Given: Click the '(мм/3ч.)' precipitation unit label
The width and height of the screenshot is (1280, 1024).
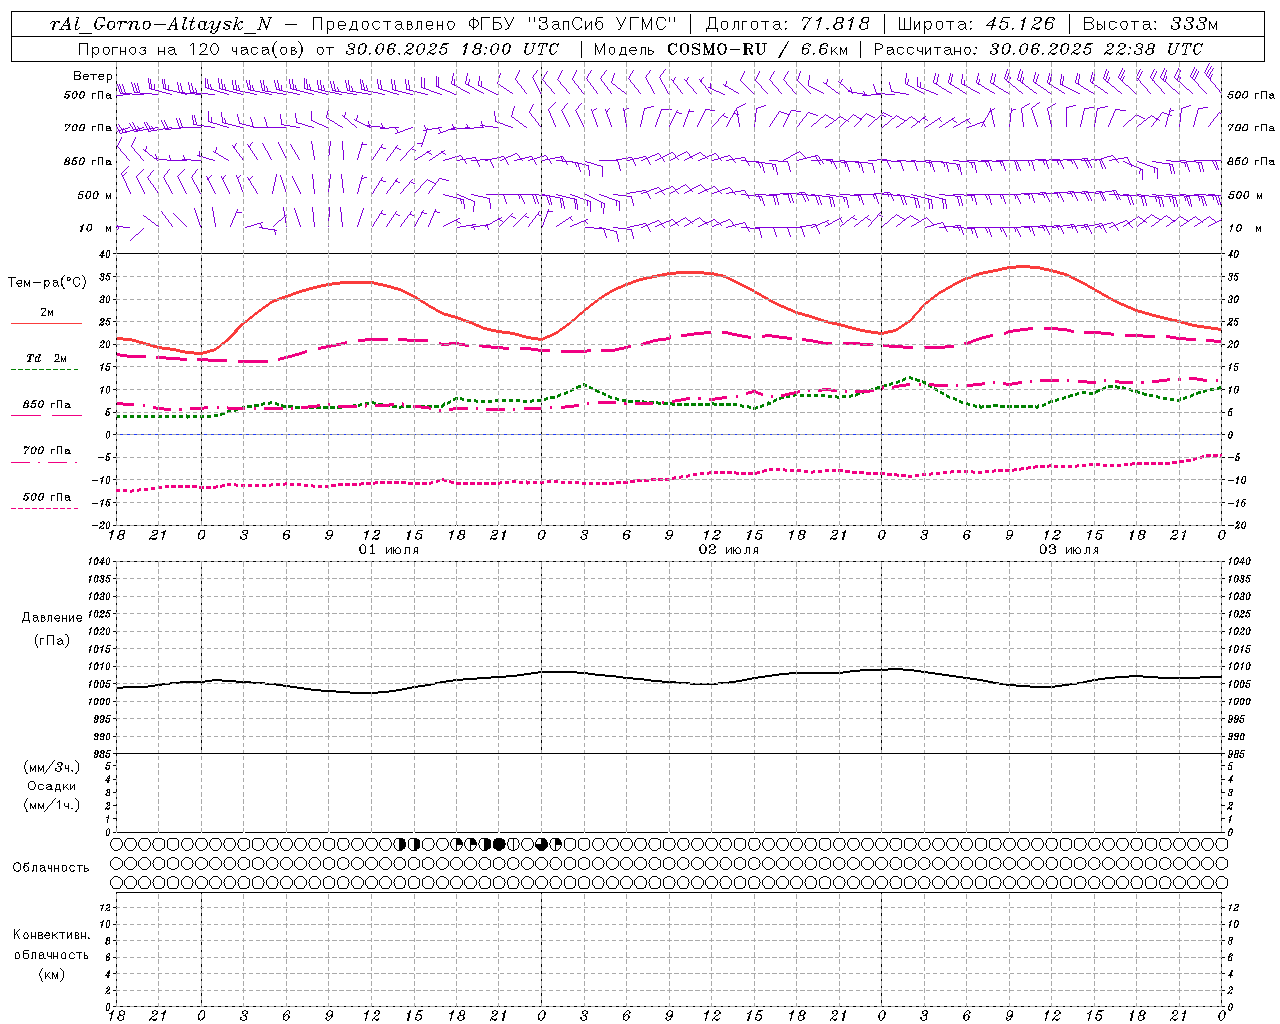Looking at the screenshot, I should pyautogui.click(x=52, y=767).
